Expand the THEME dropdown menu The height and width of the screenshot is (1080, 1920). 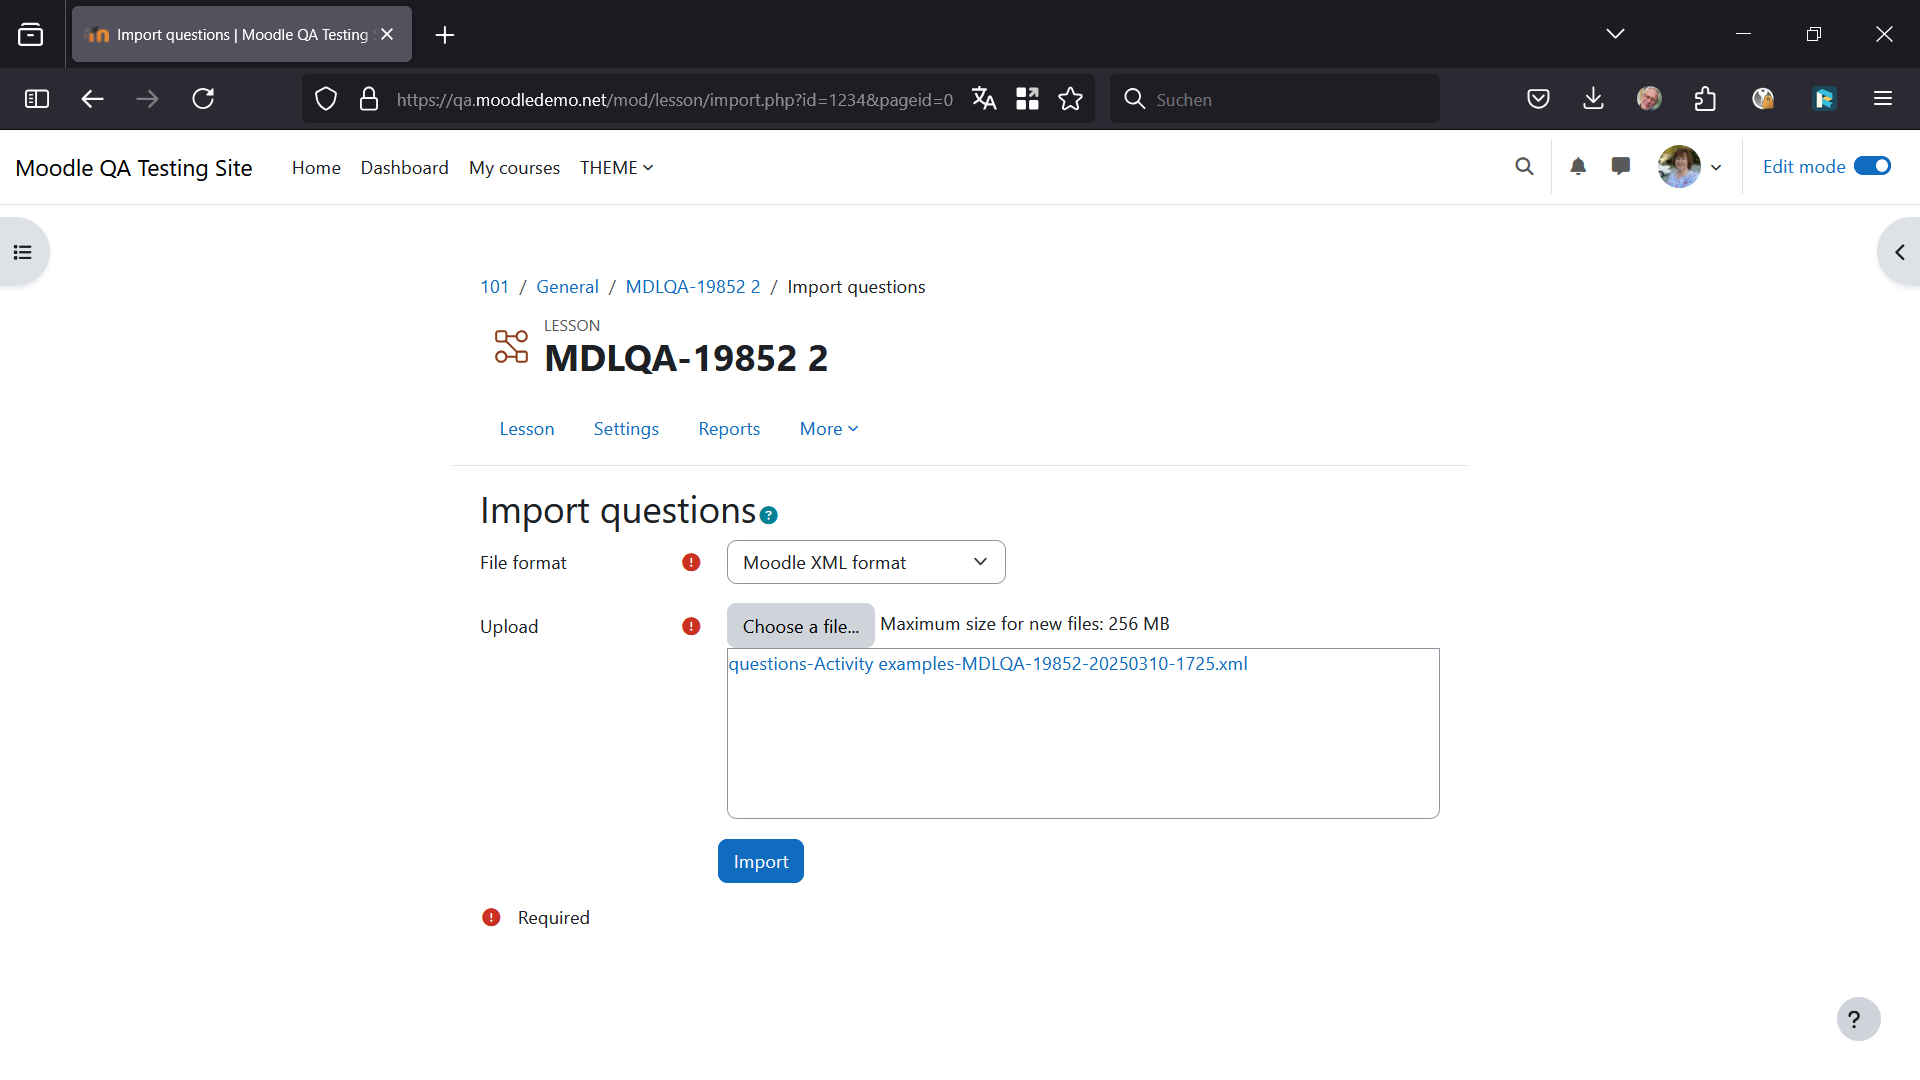616,168
